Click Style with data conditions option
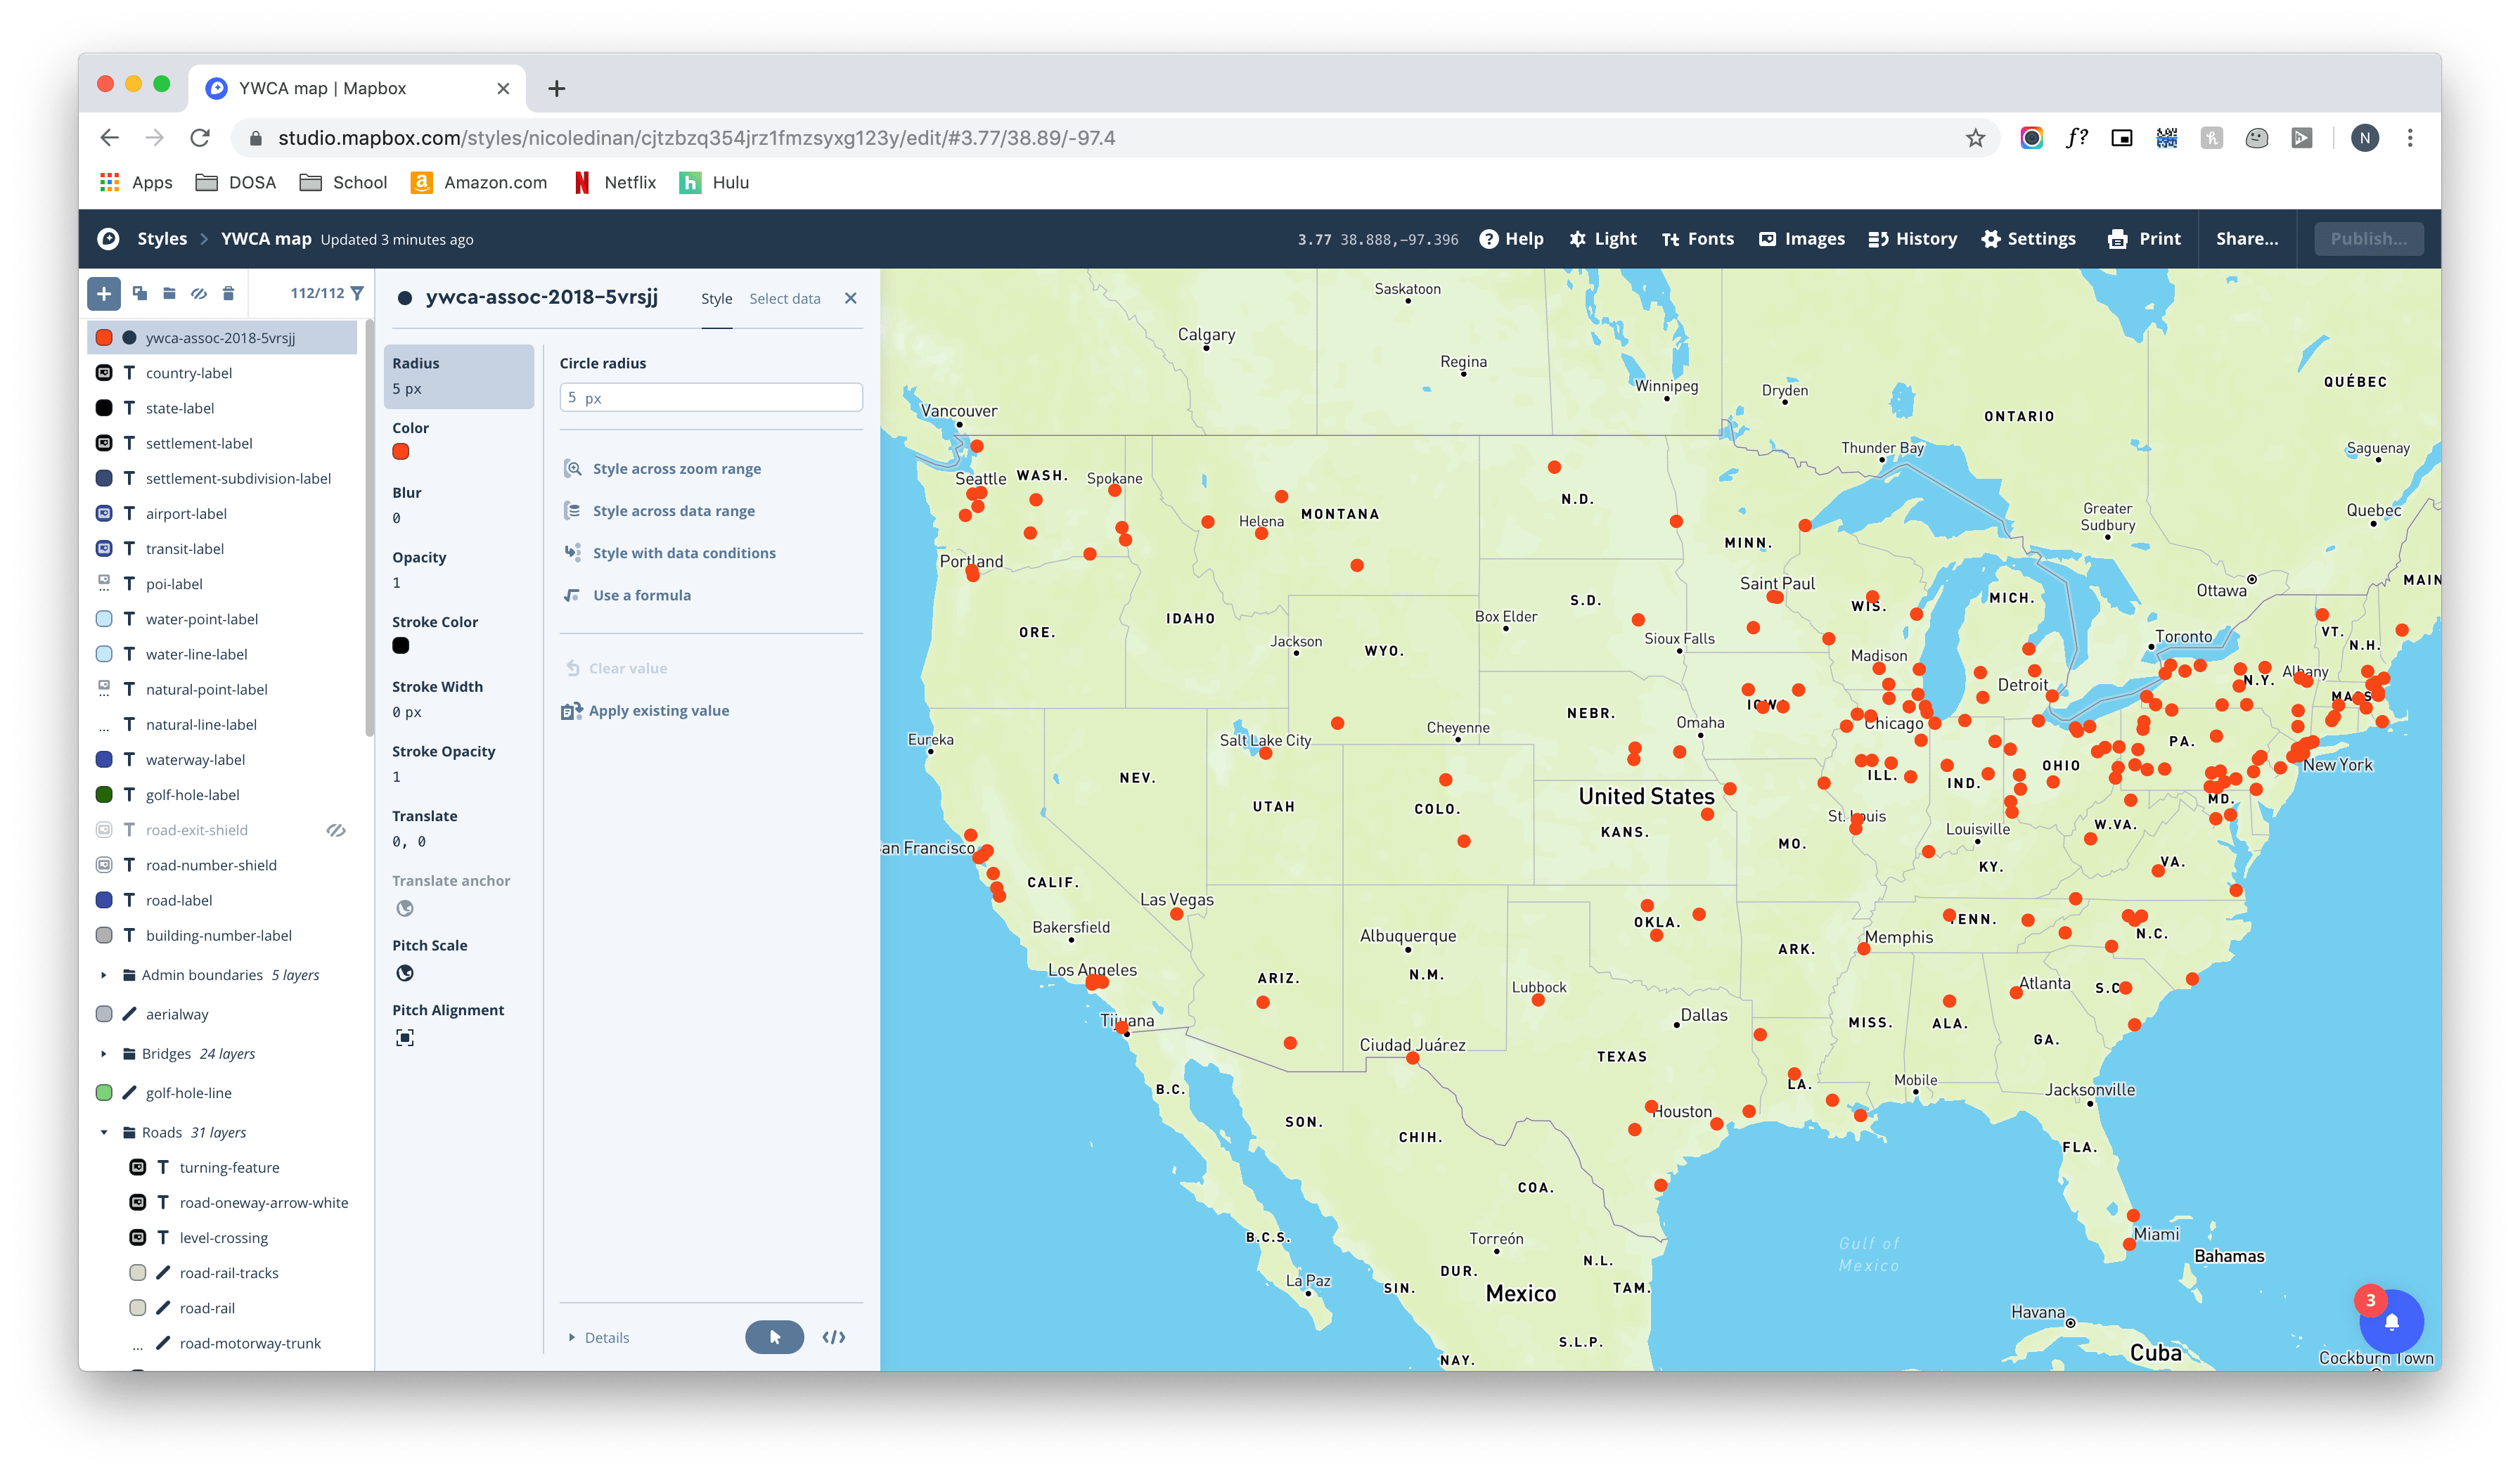Image resolution: width=2520 pixels, height=1475 pixels. click(x=685, y=551)
